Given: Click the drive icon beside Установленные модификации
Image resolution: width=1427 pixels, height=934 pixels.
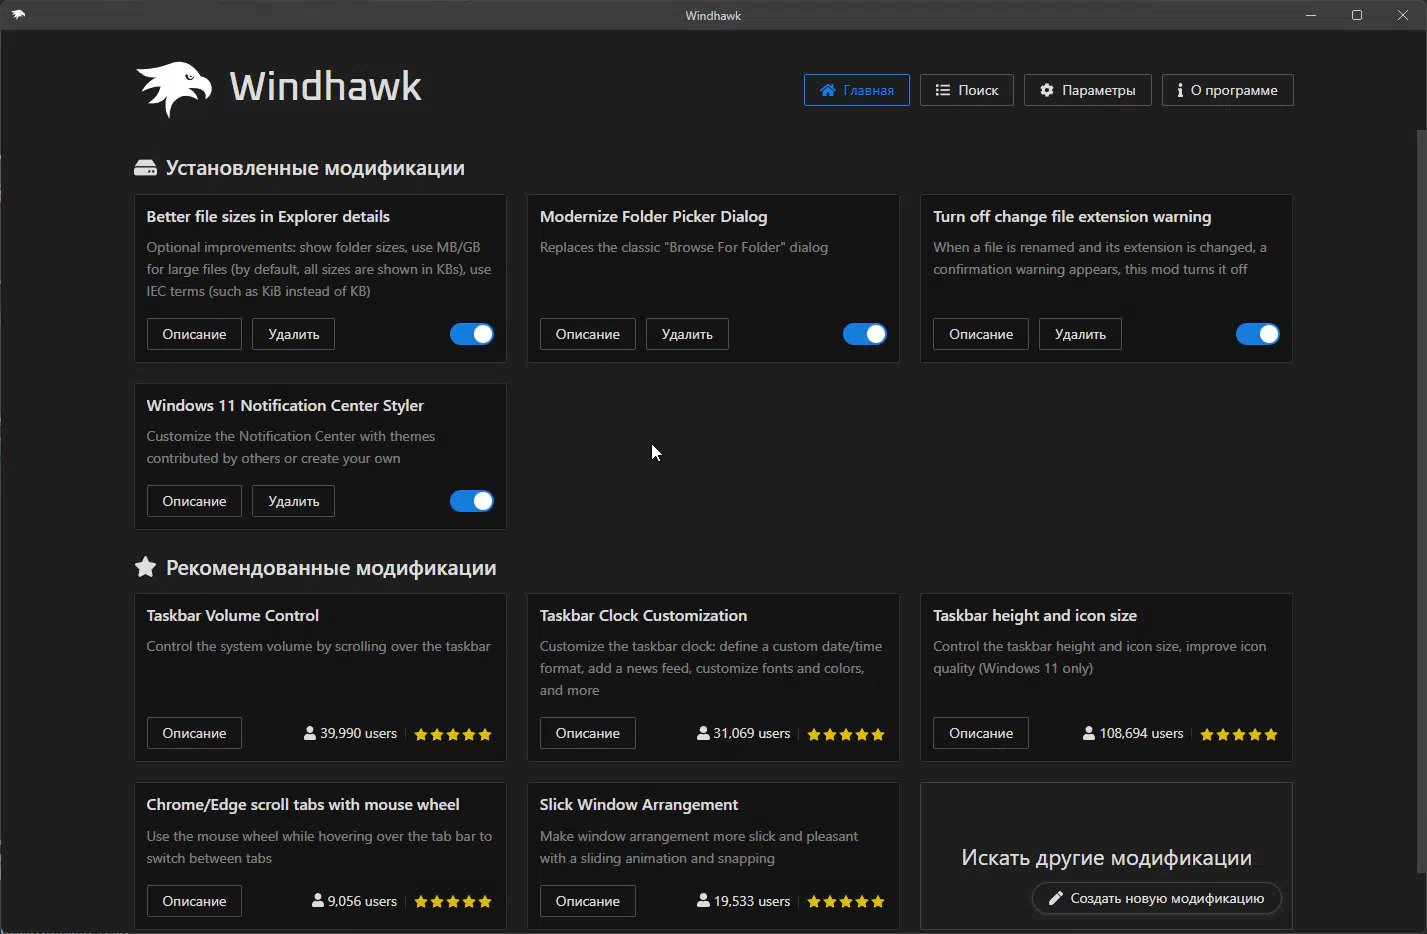Looking at the screenshot, I should point(145,168).
